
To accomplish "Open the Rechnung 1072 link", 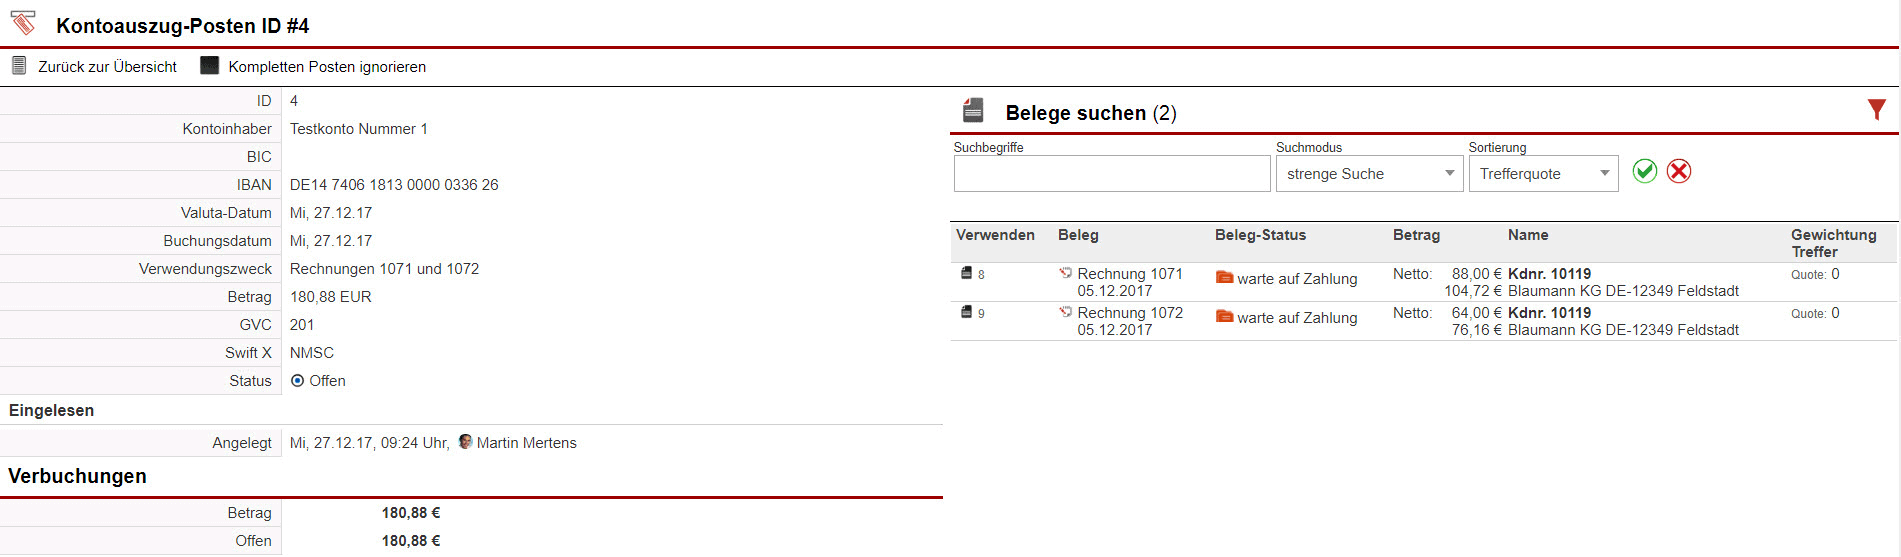I will click(1129, 313).
